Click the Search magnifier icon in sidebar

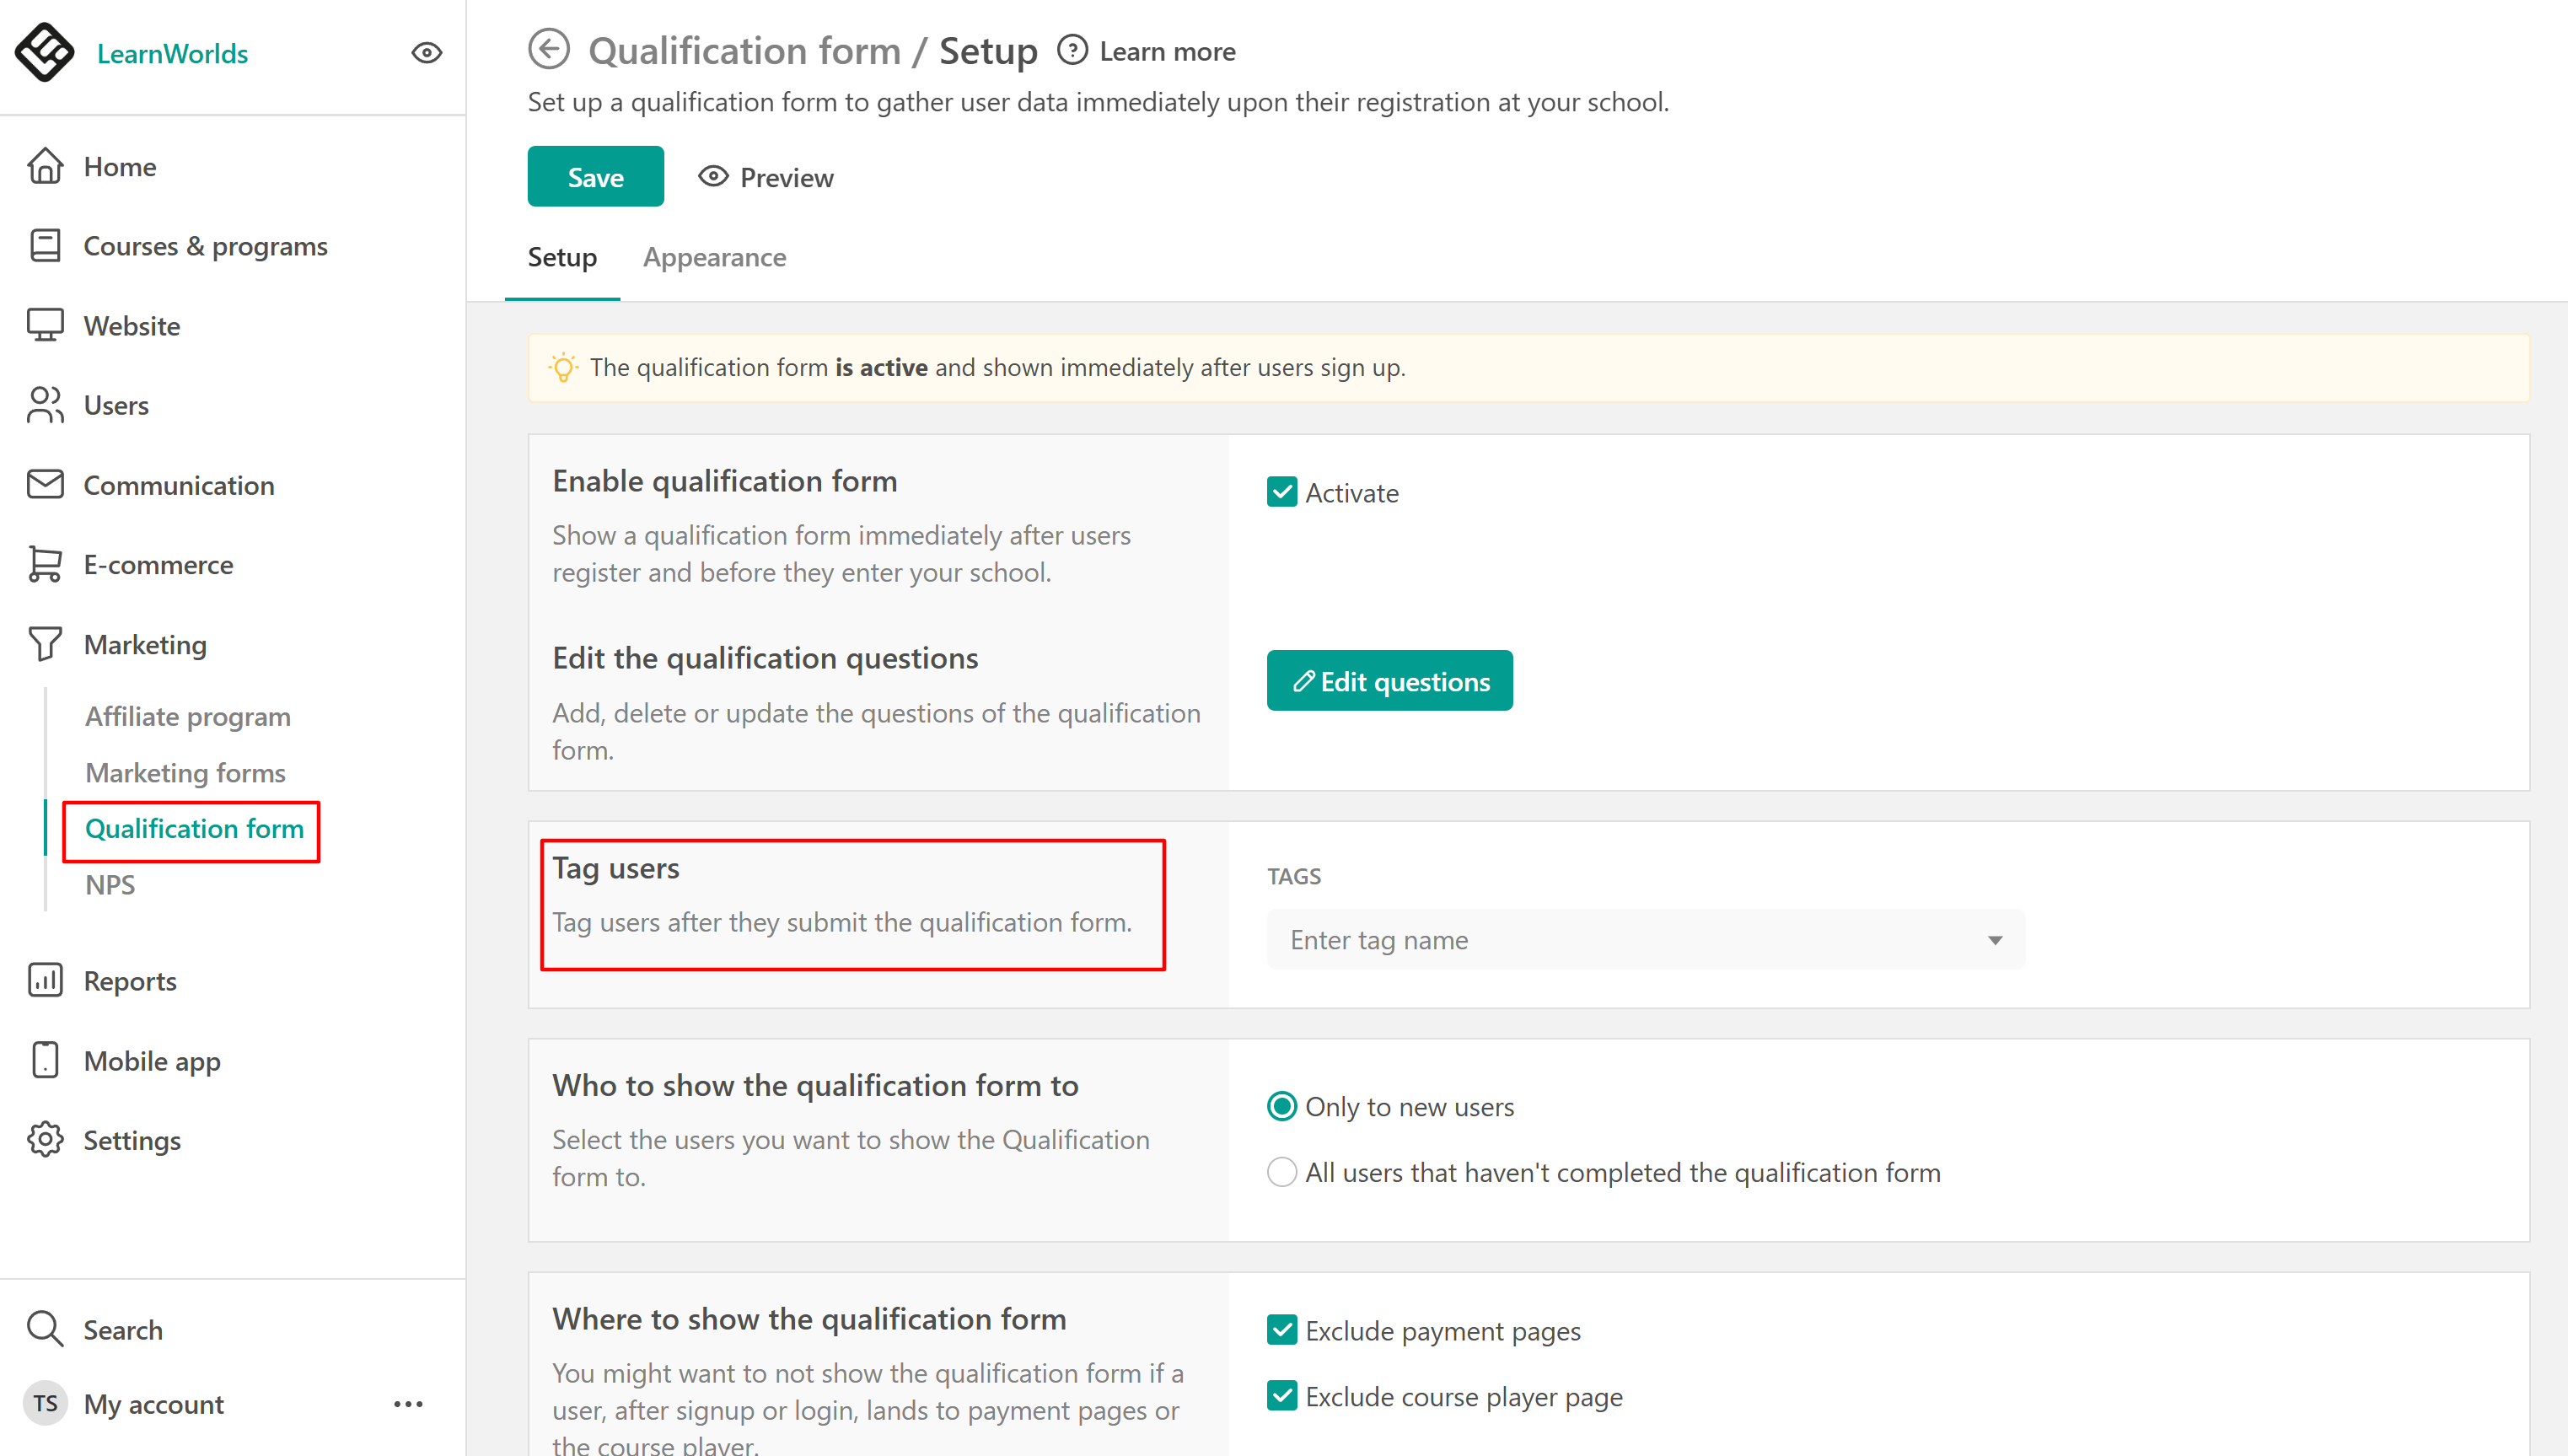45,1329
